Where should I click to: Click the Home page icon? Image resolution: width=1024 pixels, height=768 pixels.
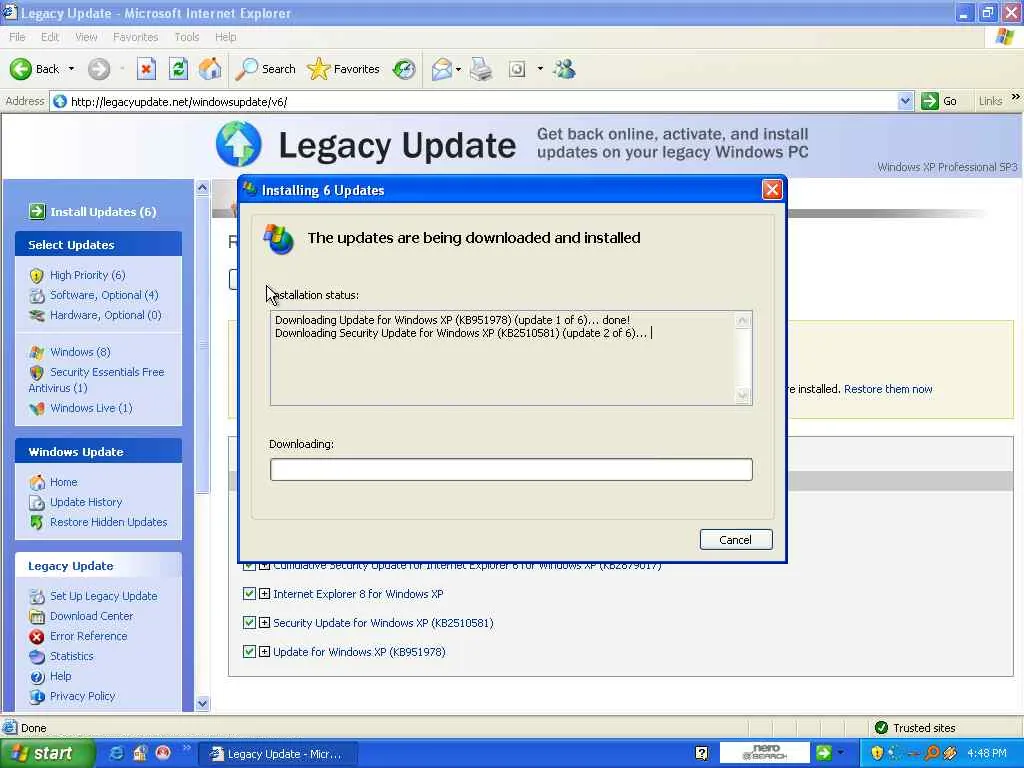coord(210,69)
